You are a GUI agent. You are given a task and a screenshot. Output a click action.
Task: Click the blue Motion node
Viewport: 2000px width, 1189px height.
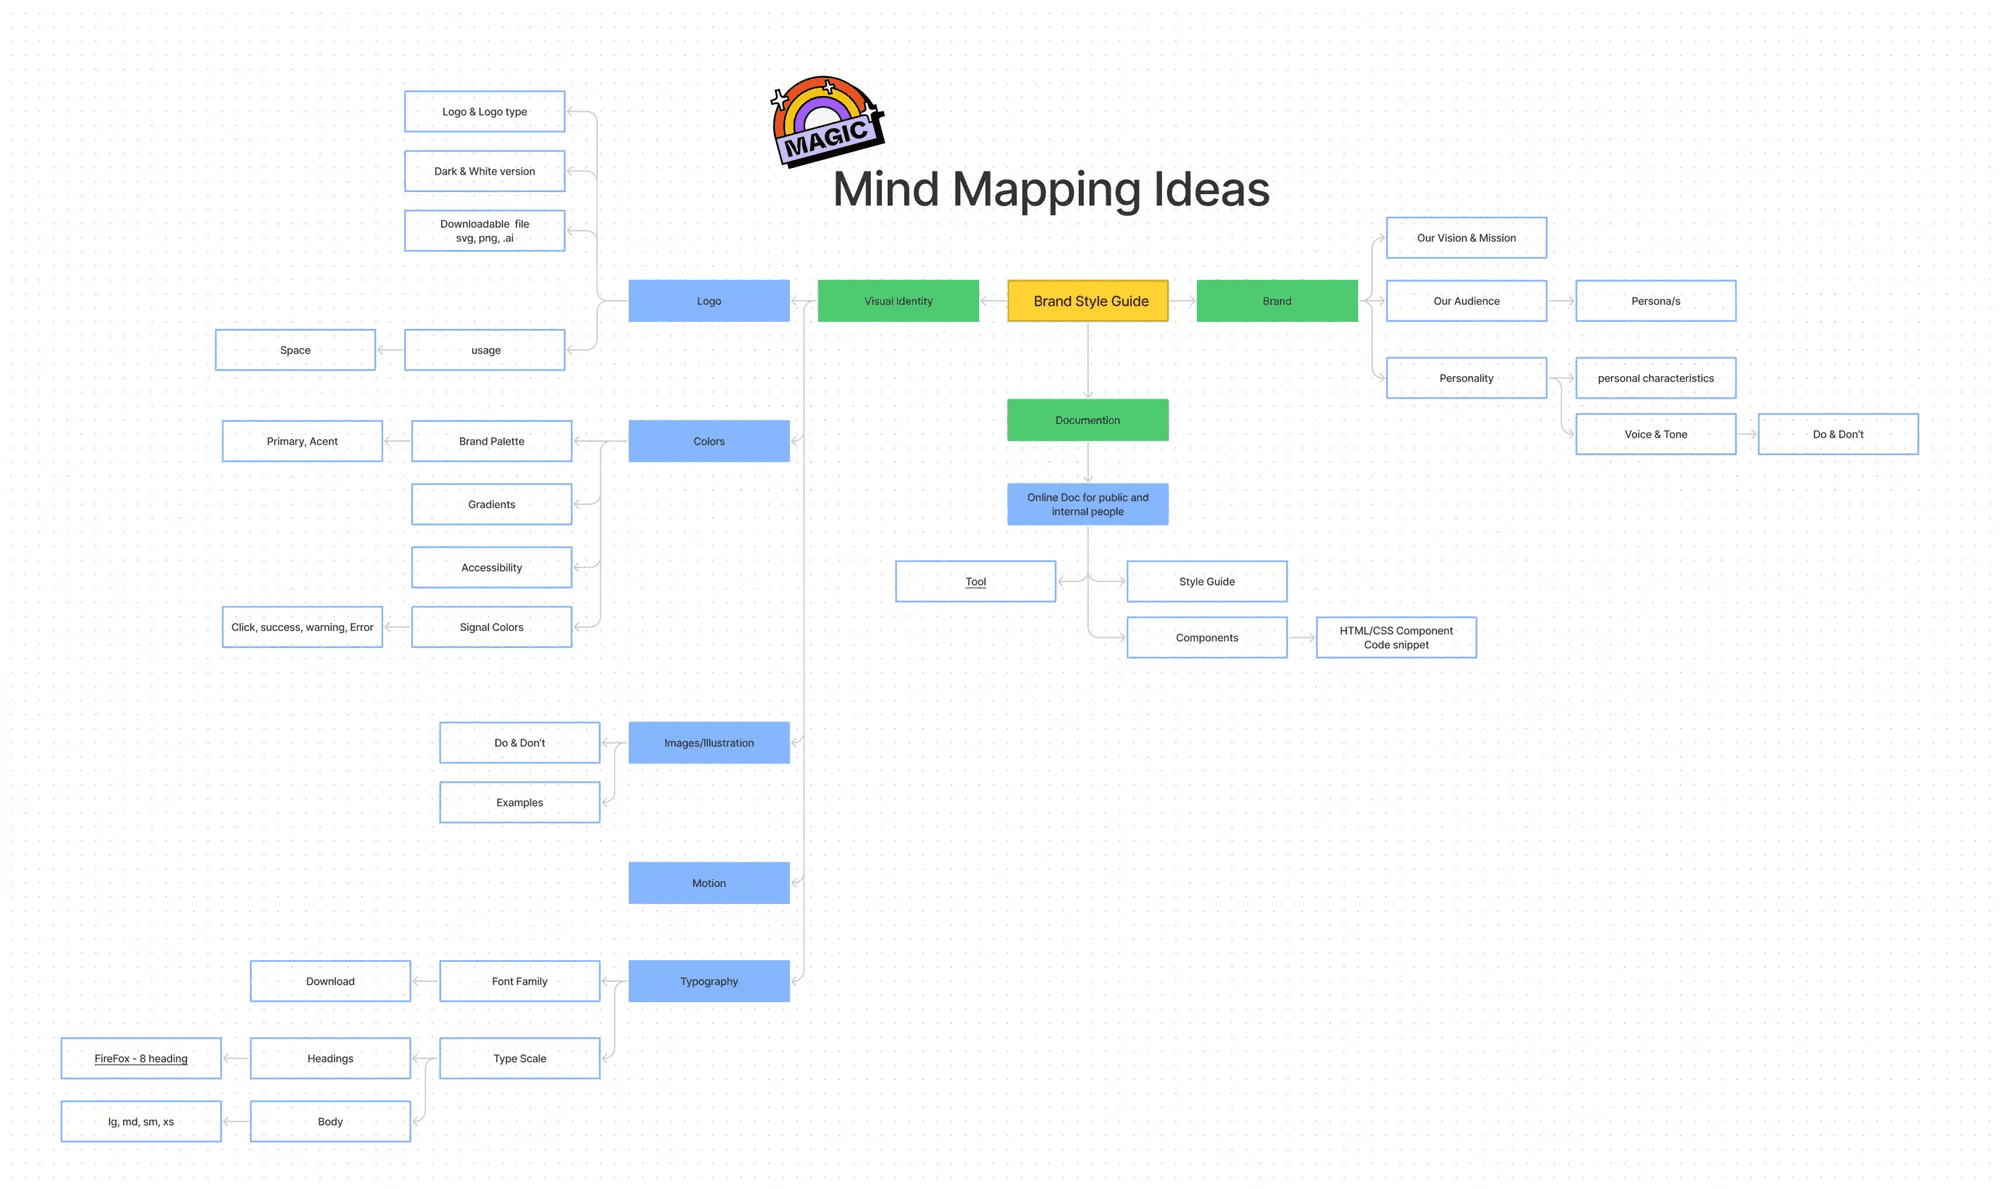click(709, 883)
